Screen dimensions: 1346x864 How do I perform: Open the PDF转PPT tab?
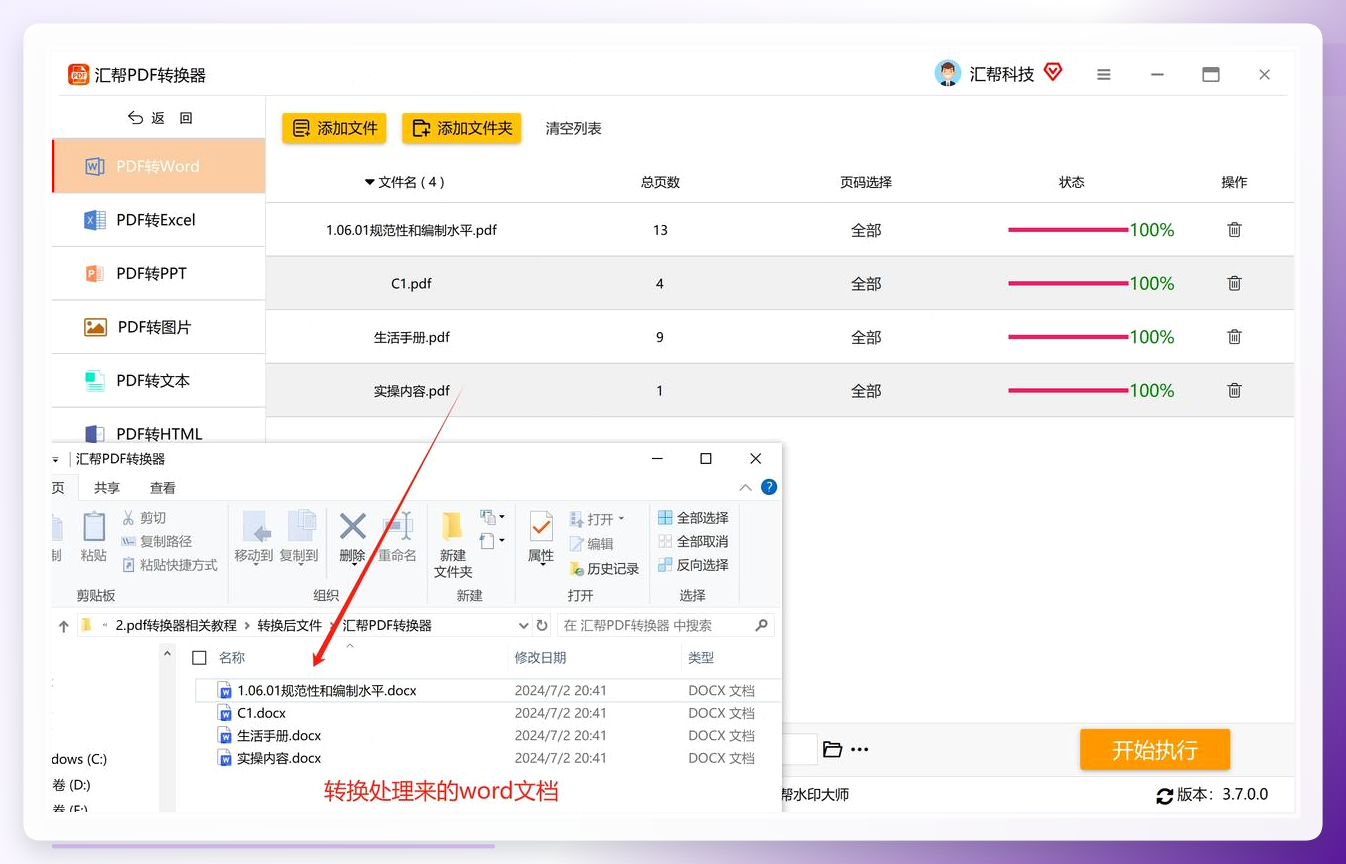tap(159, 273)
